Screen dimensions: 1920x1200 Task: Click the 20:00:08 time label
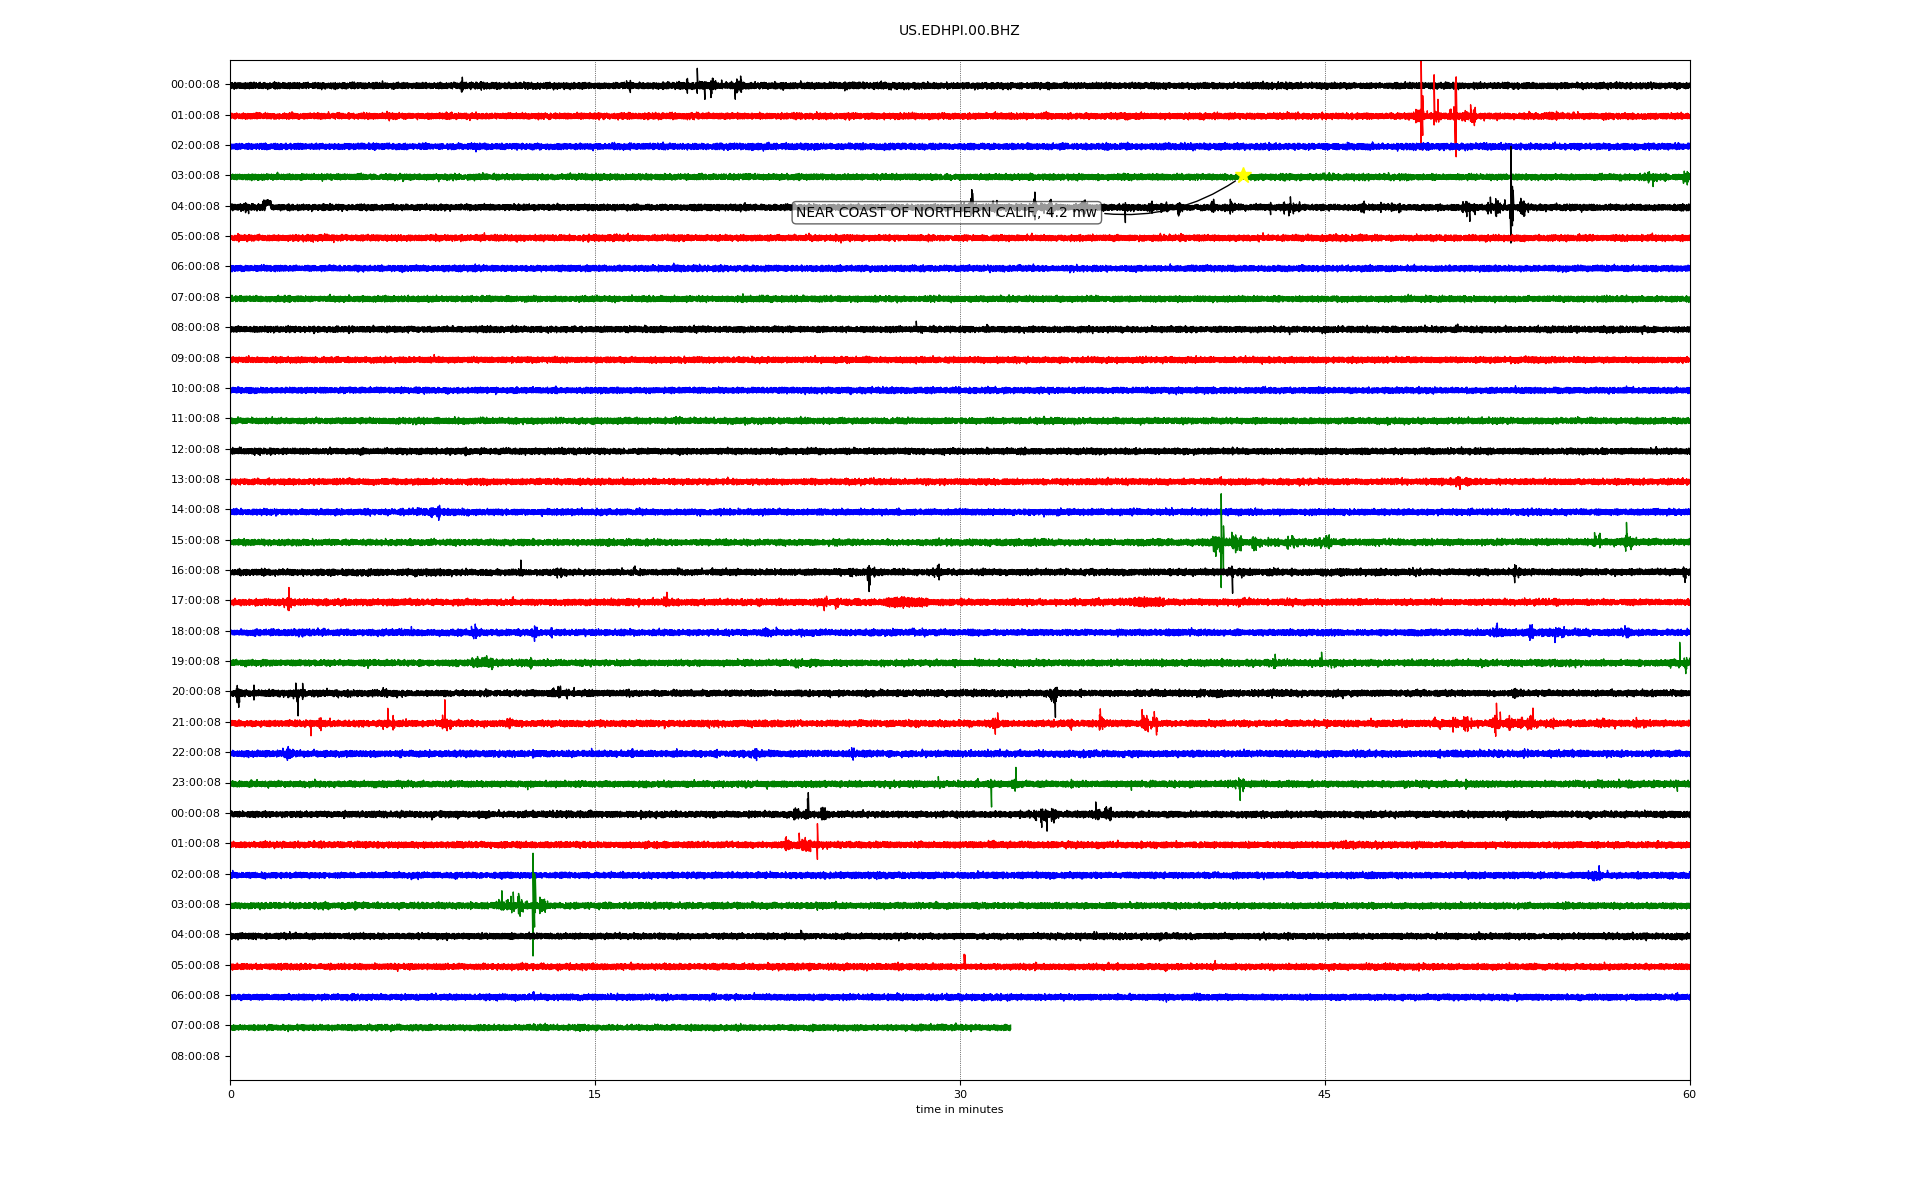(195, 692)
